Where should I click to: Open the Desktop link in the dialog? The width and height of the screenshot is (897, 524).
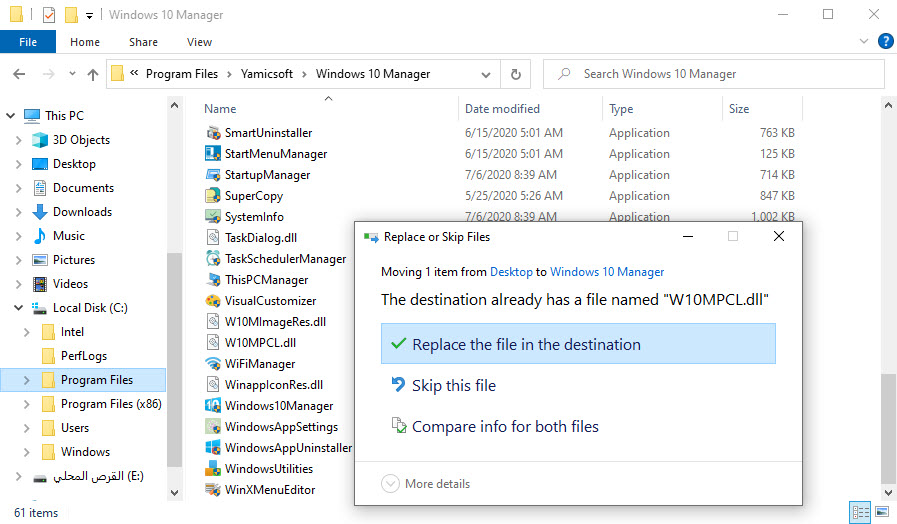pyautogui.click(x=511, y=272)
